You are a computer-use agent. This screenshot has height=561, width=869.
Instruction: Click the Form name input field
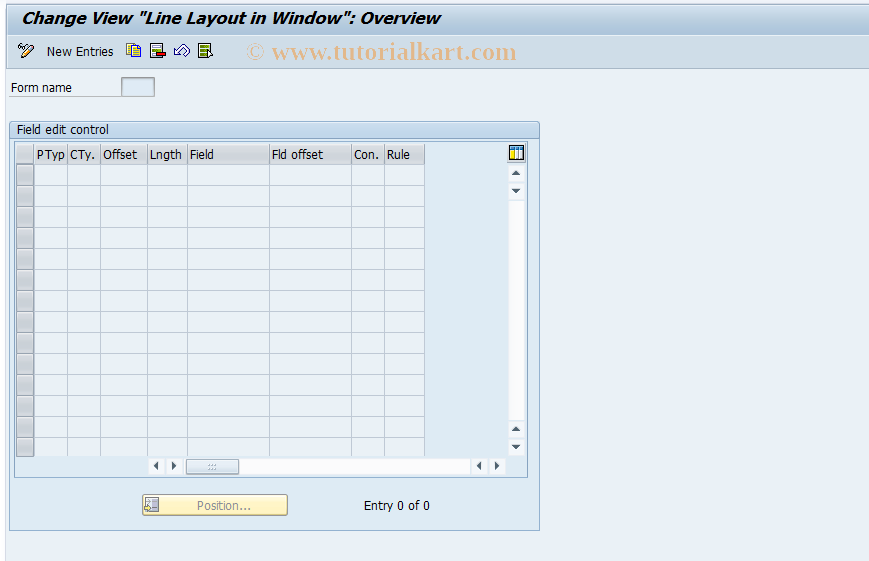point(137,87)
